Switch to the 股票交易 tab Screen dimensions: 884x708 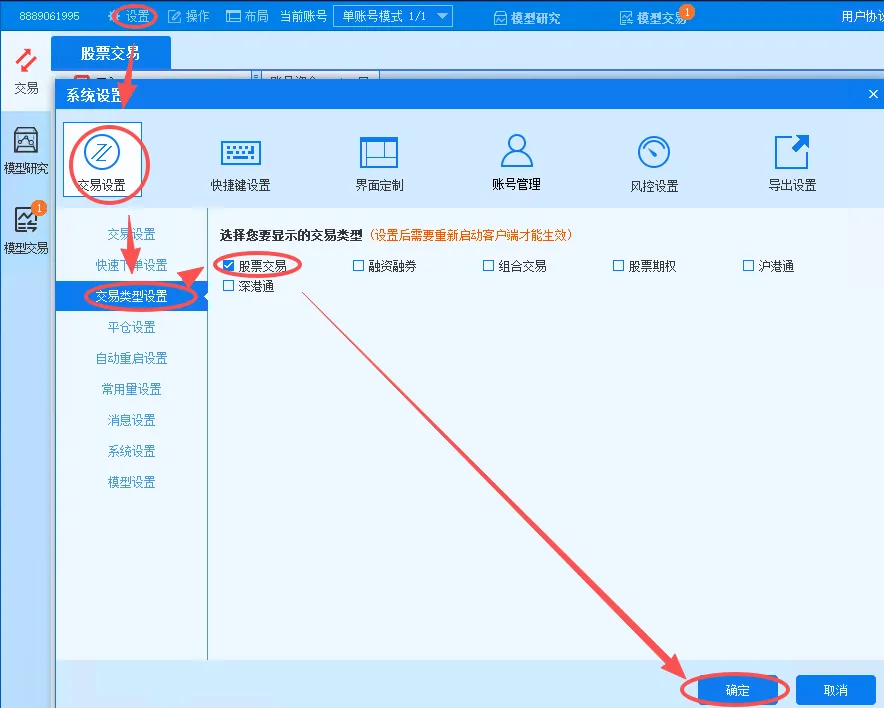click(110, 53)
